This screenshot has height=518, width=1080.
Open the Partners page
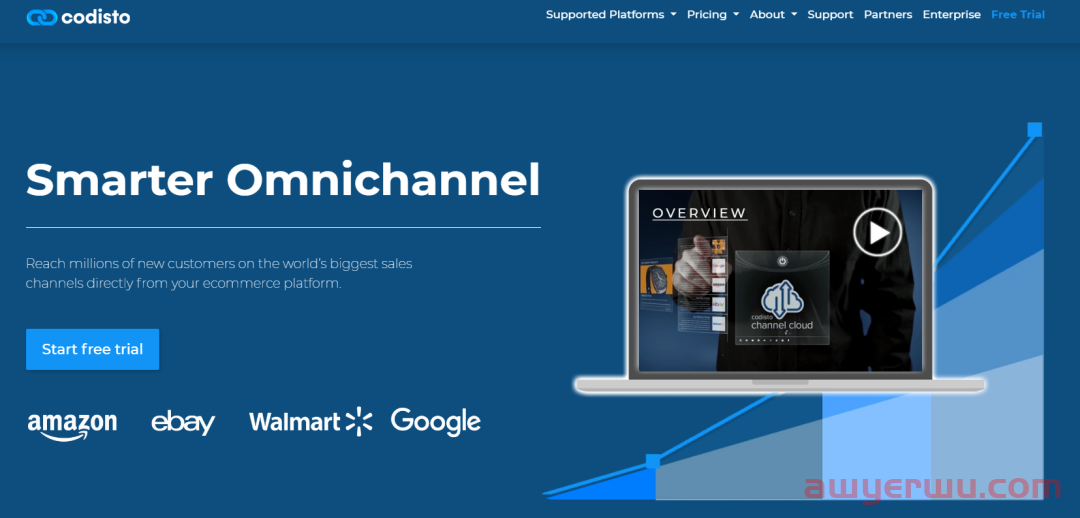tap(888, 14)
